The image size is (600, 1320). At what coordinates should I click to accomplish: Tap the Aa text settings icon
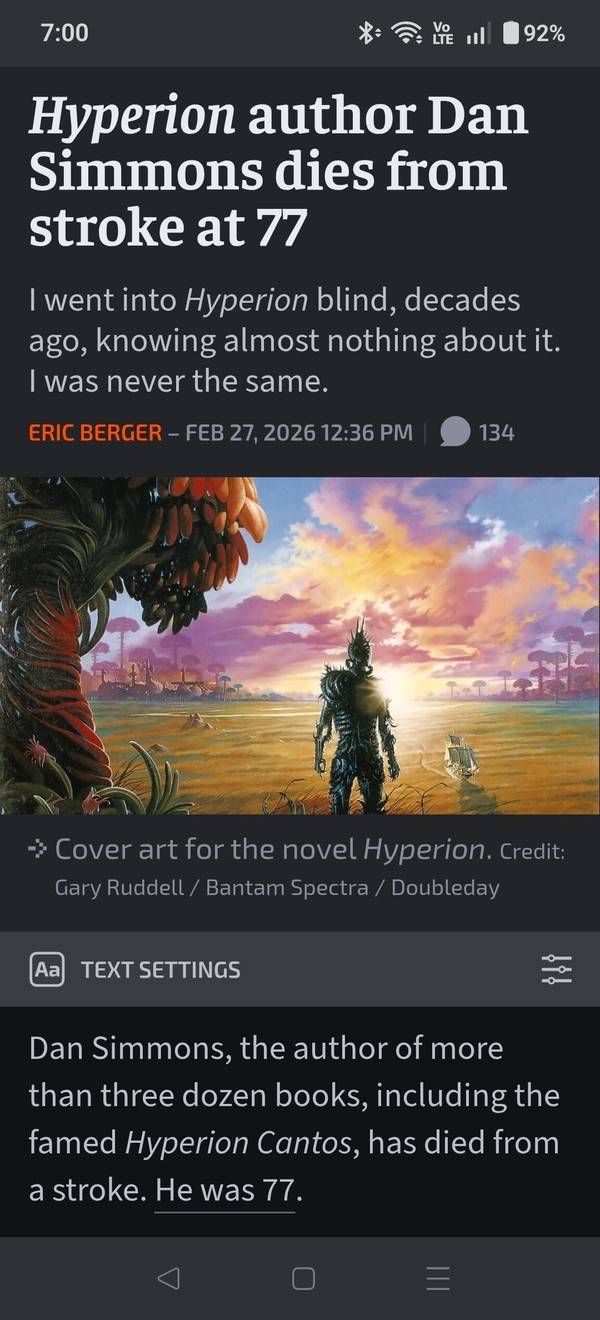coord(47,969)
